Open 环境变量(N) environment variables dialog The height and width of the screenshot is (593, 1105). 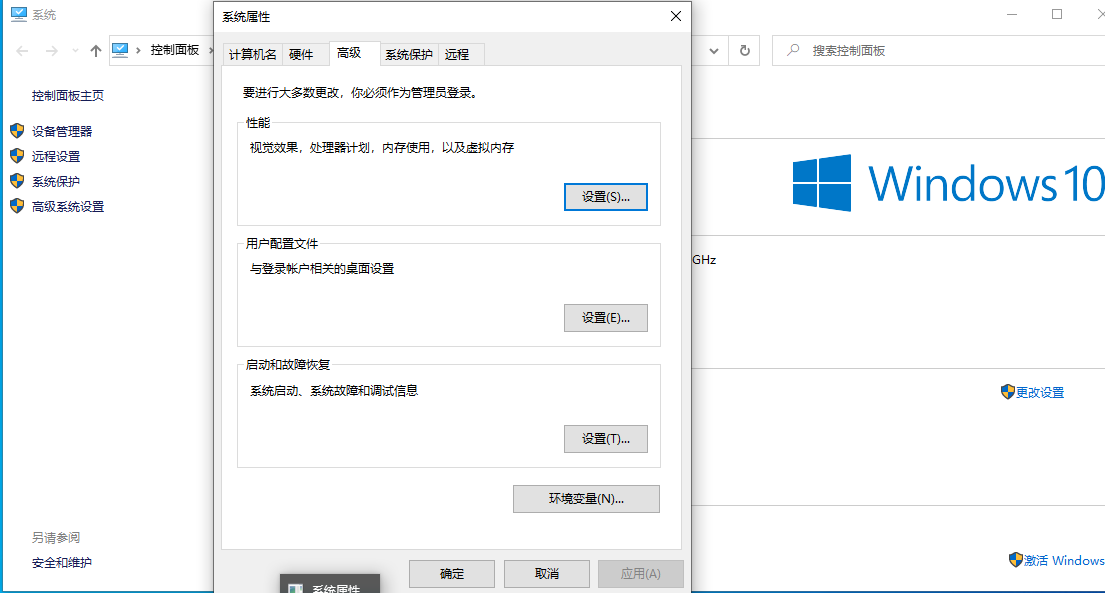coord(586,499)
